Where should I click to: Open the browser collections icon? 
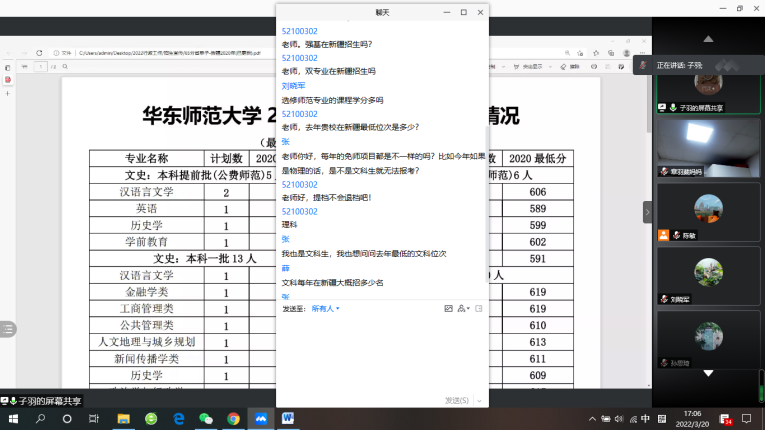pos(611,53)
